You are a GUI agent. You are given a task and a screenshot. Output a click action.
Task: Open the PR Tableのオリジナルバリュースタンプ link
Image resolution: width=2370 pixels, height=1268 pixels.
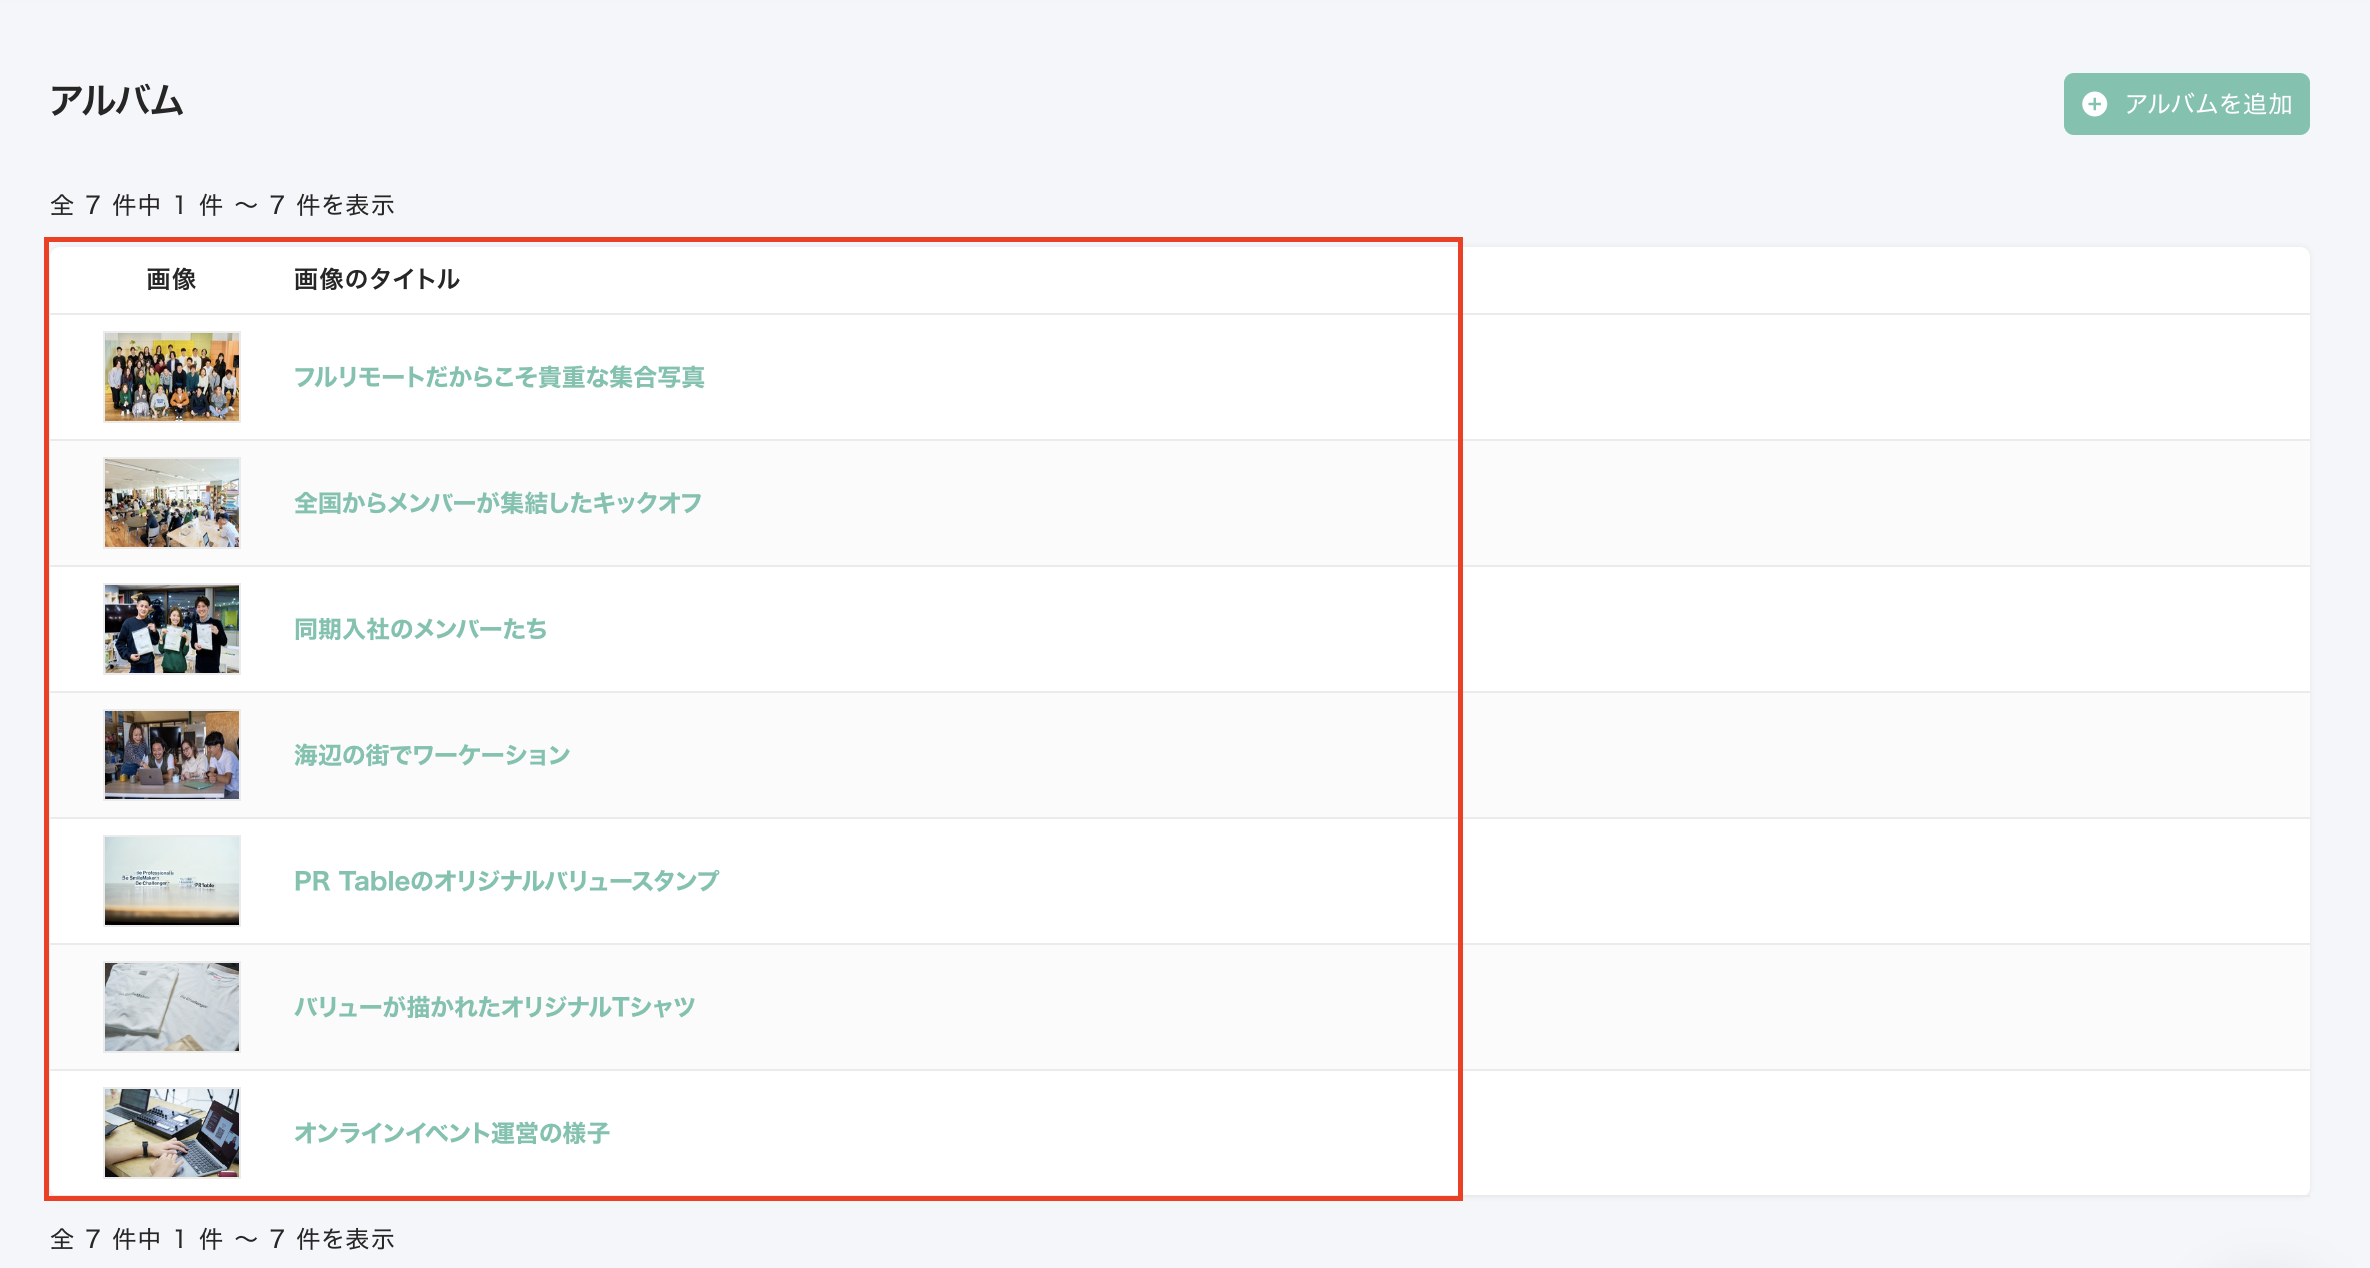(506, 881)
